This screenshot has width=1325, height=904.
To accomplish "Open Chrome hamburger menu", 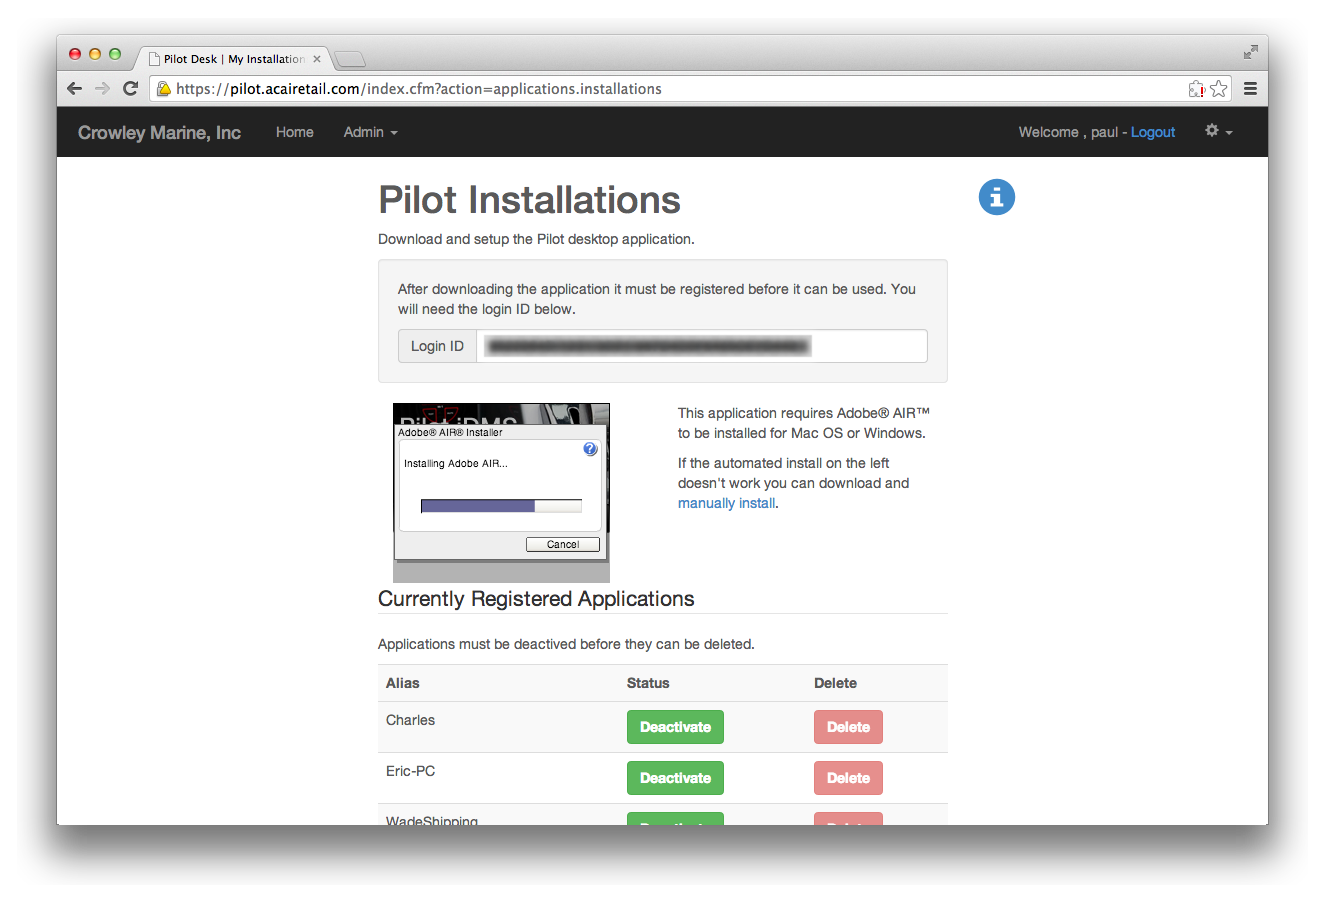I will pyautogui.click(x=1250, y=89).
